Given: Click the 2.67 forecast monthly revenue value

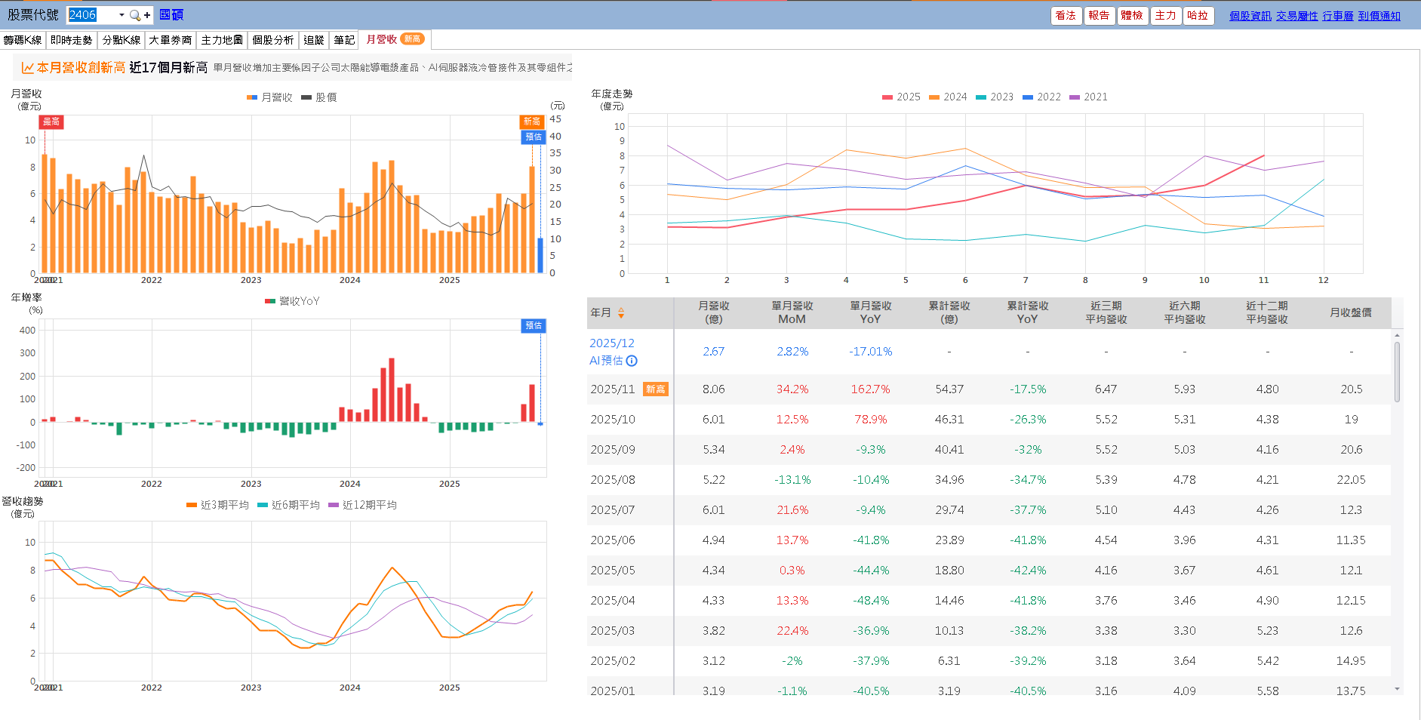Looking at the screenshot, I should tap(713, 352).
